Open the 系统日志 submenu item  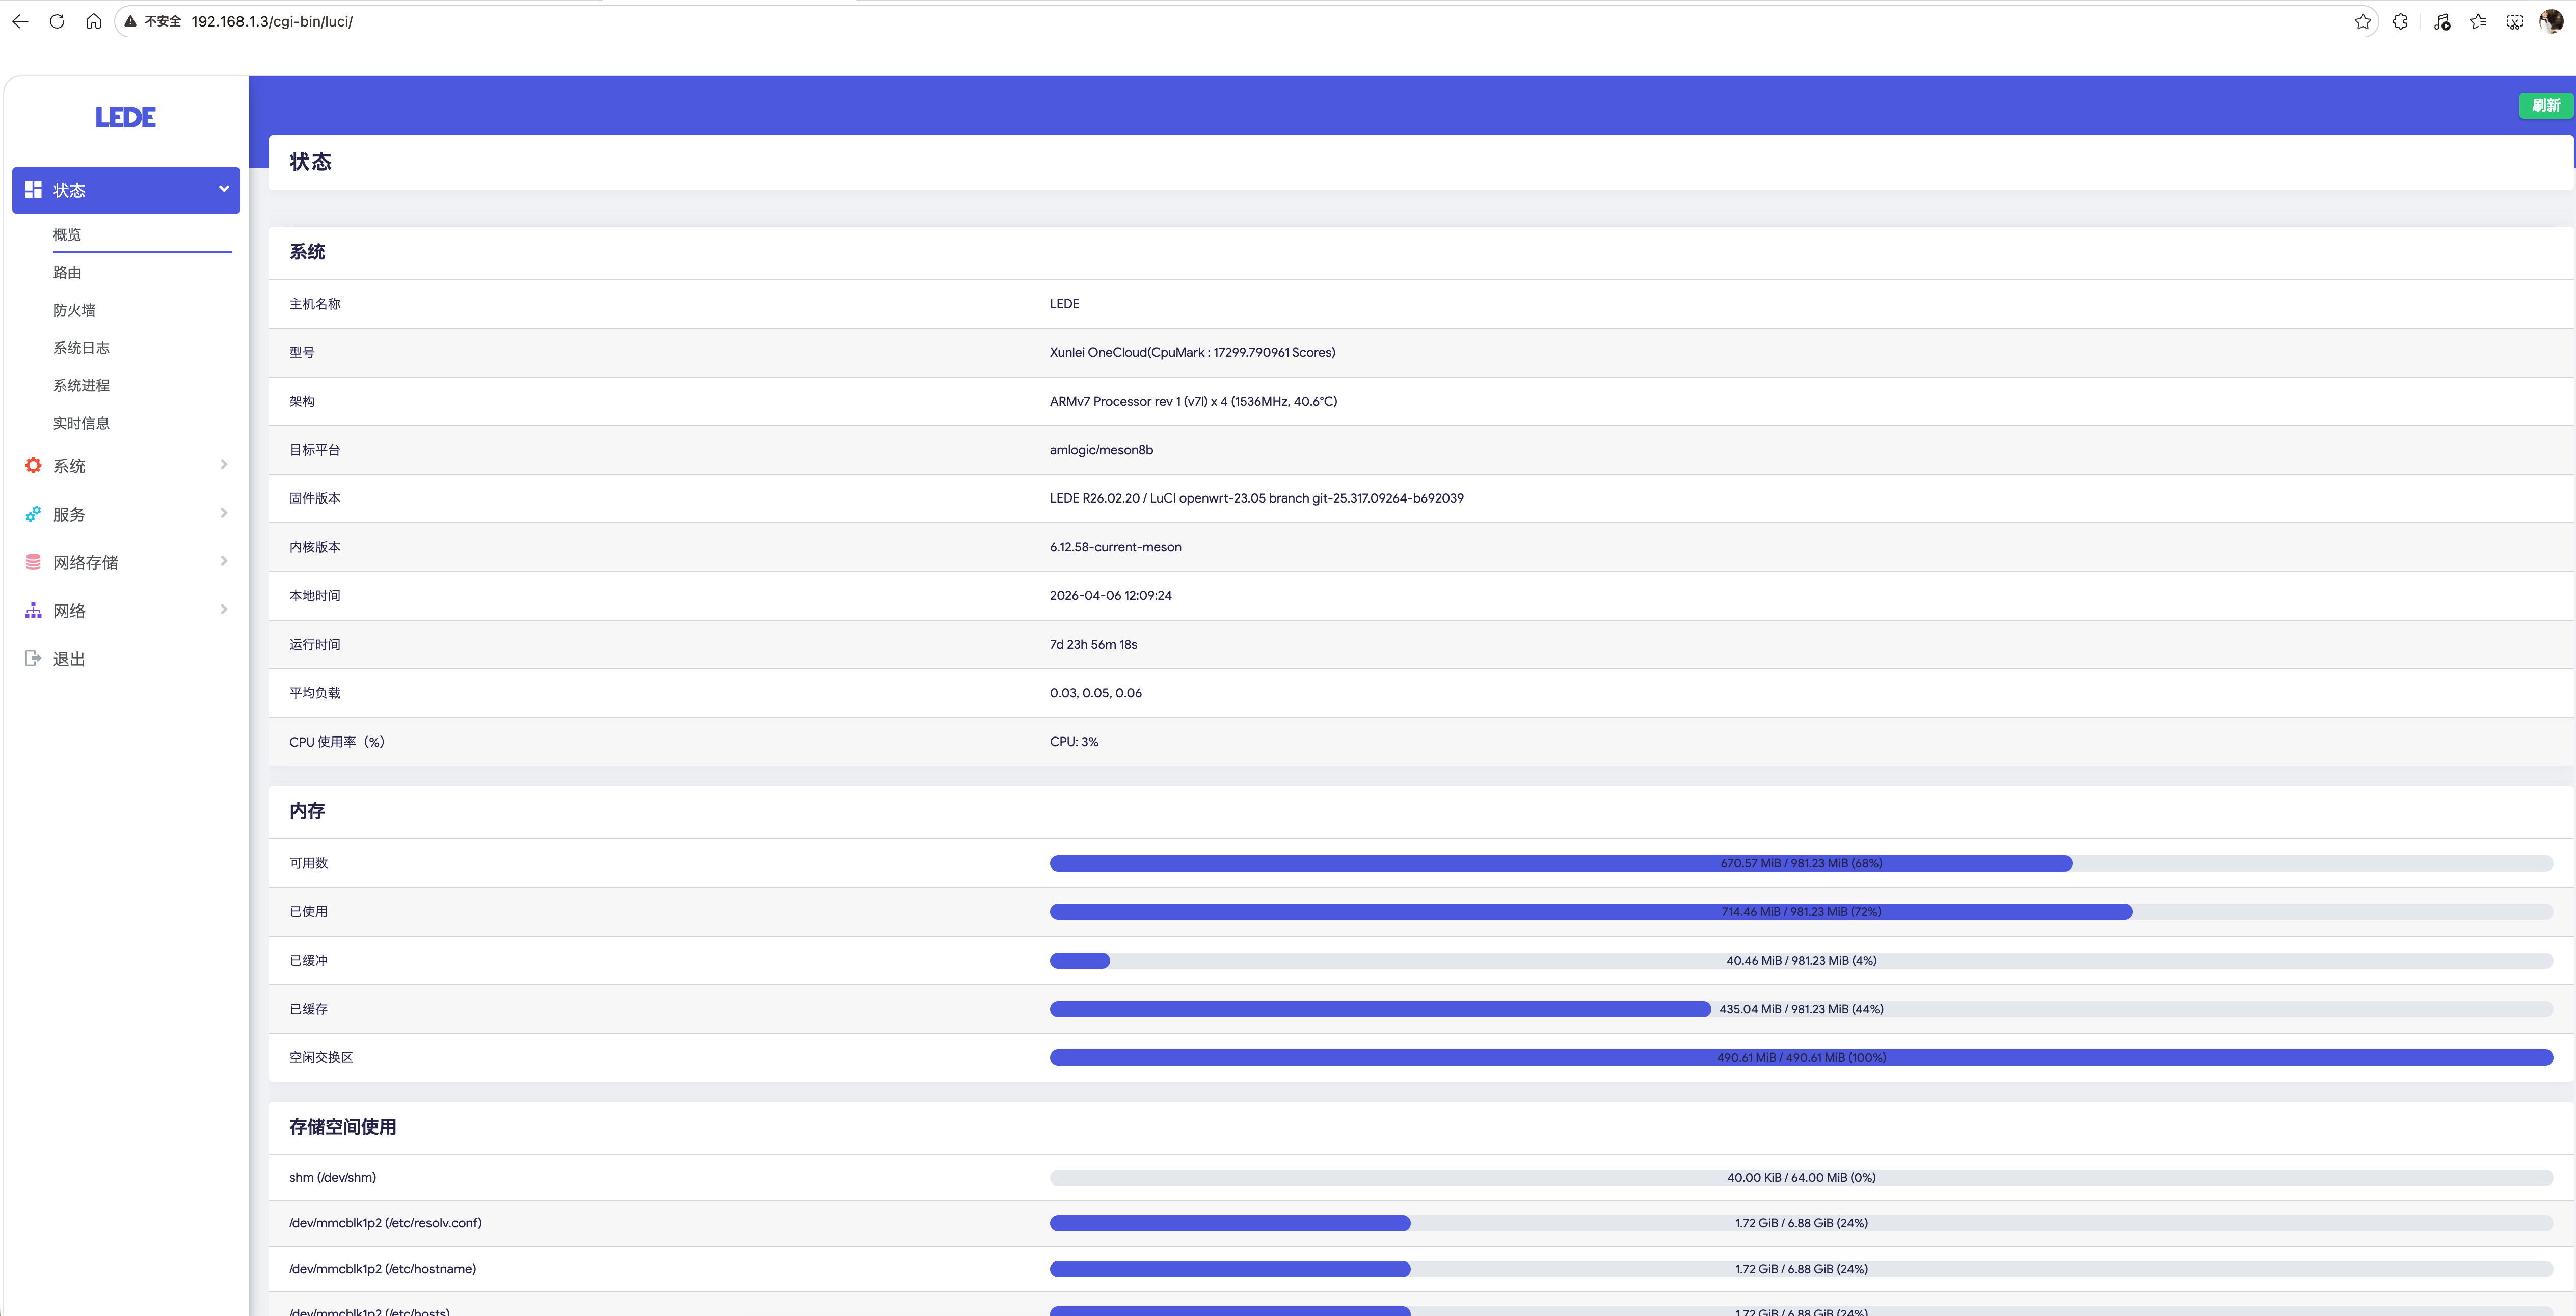click(x=81, y=348)
